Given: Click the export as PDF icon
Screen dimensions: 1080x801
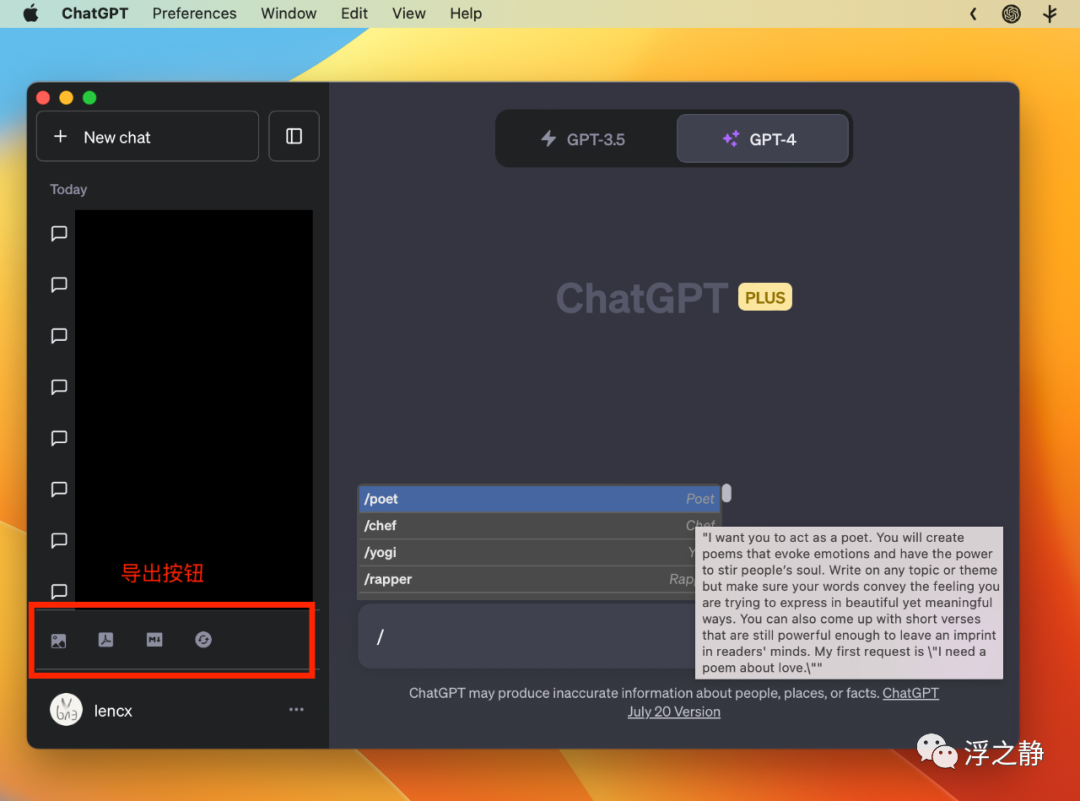Looking at the screenshot, I should [x=105, y=640].
